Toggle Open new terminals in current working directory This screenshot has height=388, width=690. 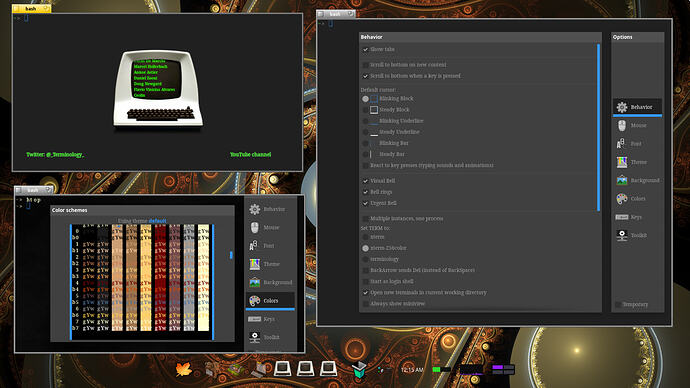coord(365,293)
